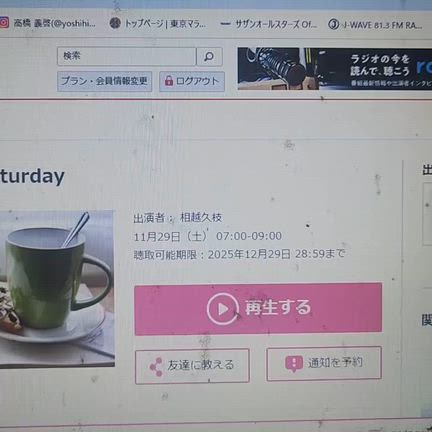Log out with the ログアウト button

(x=192, y=81)
